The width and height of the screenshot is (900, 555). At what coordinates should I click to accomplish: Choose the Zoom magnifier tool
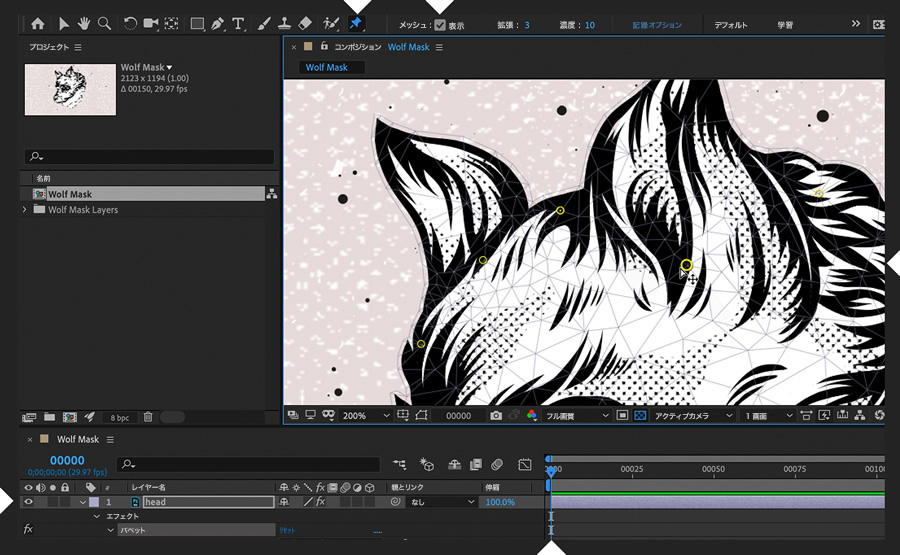coord(104,23)
